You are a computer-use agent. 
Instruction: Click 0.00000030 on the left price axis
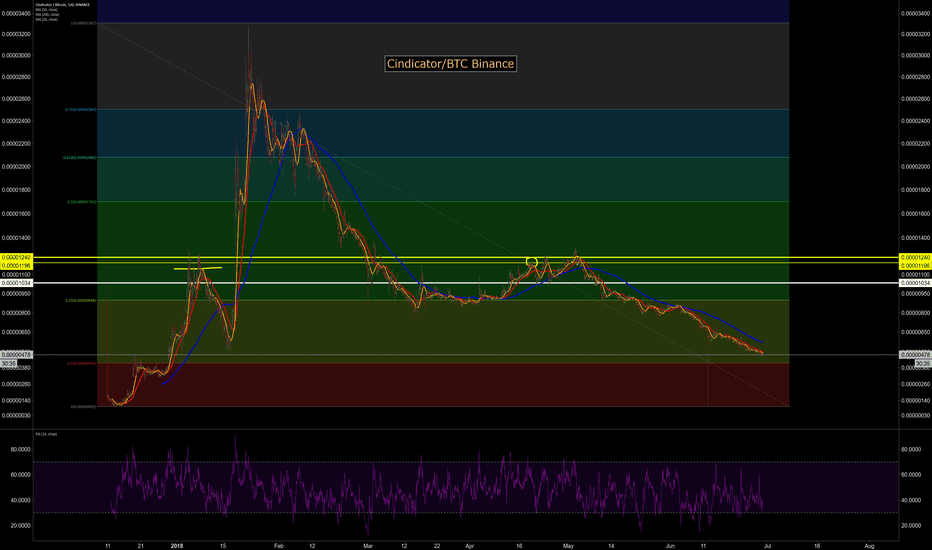tap(16, 416)
